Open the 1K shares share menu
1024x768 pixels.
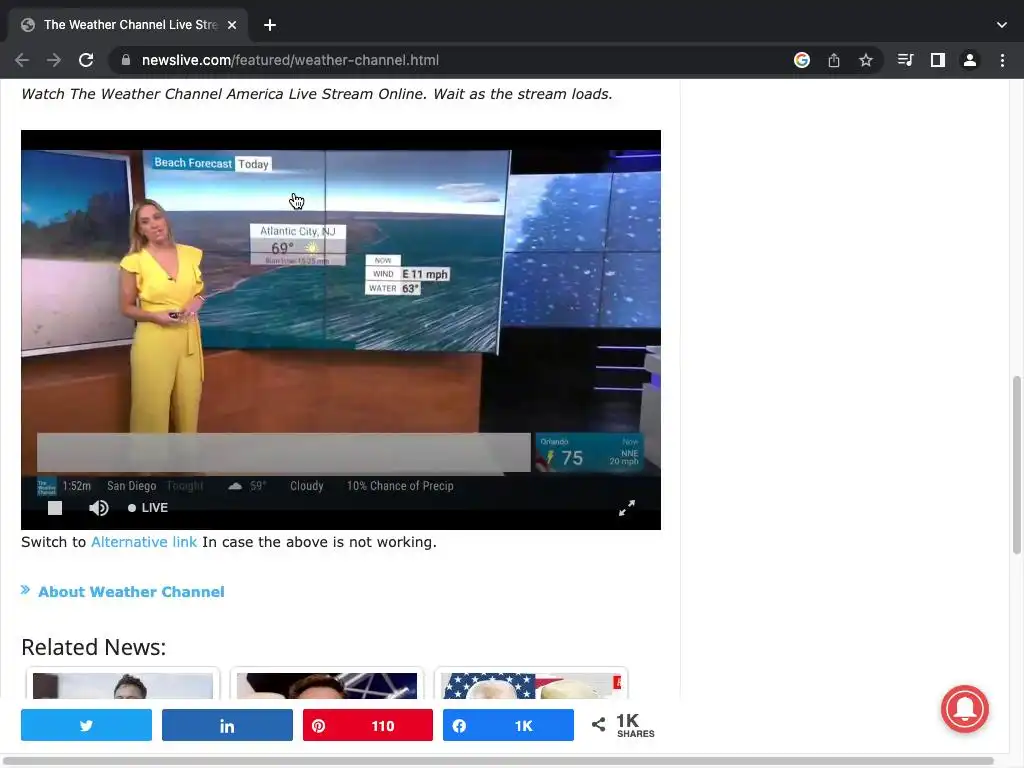point(623,725)
